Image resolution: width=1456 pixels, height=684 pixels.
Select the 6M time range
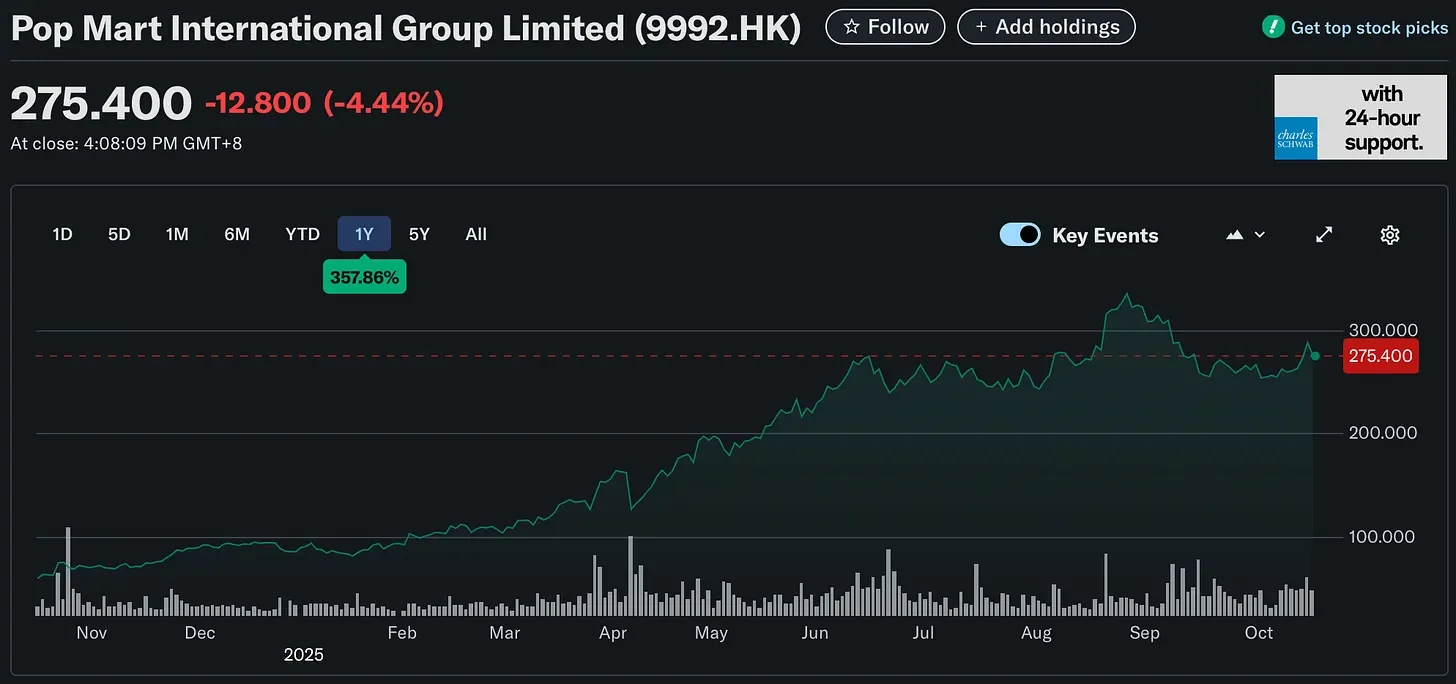pos(237,234)
